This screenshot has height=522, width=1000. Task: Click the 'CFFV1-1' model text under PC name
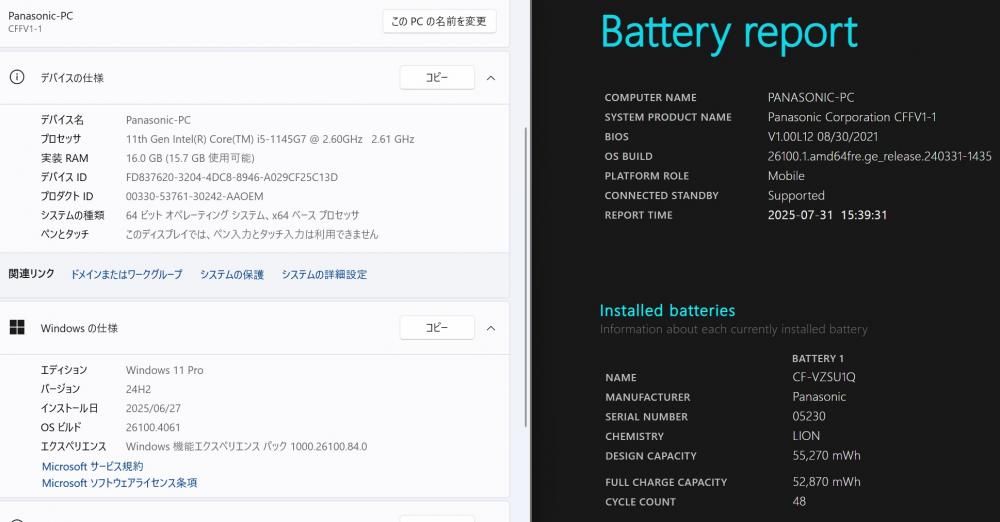26,29
